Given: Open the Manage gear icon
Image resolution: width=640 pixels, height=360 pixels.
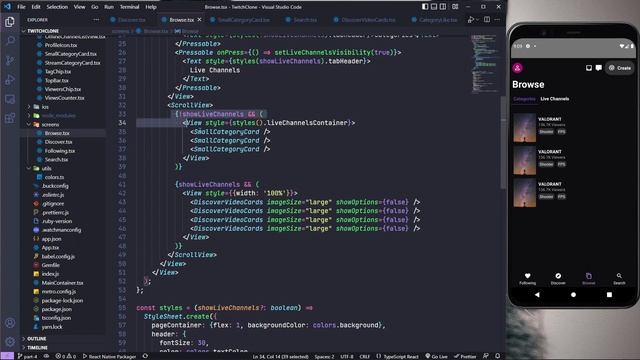Looking at the screenshot, I should (x=10, y=342).
